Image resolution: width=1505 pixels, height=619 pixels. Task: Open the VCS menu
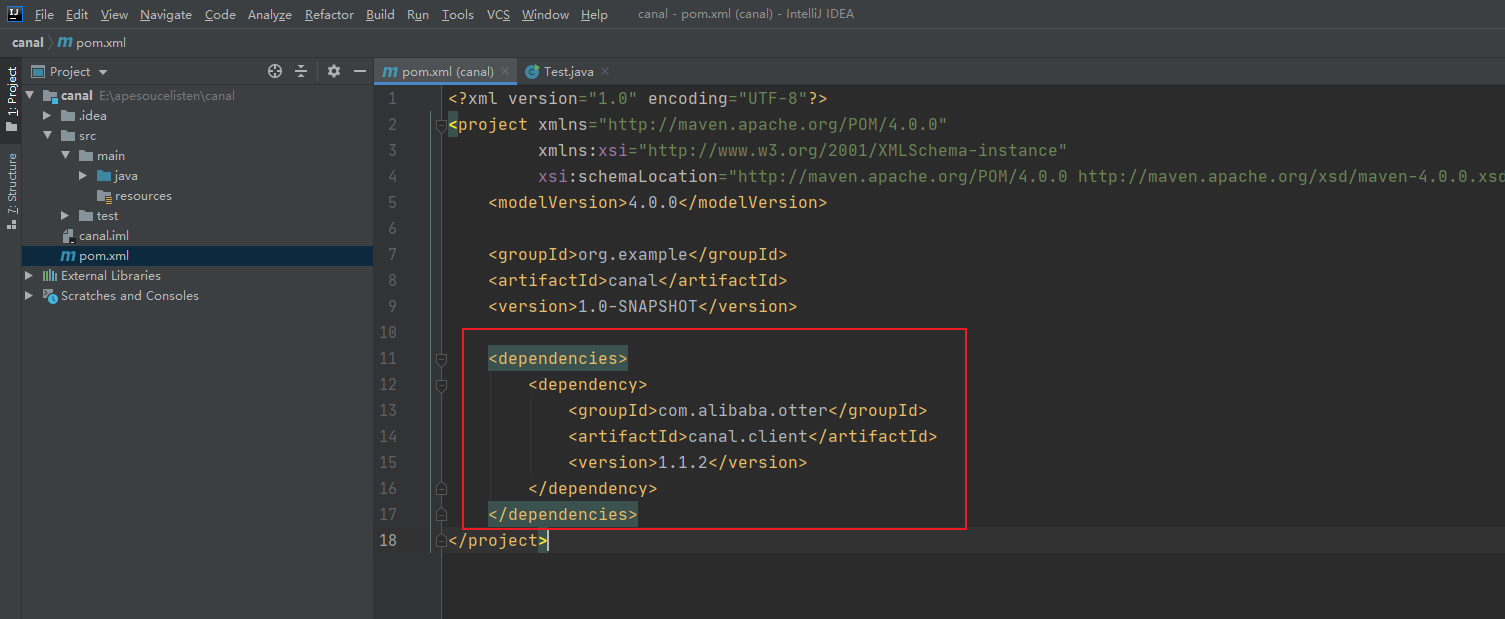498,15
